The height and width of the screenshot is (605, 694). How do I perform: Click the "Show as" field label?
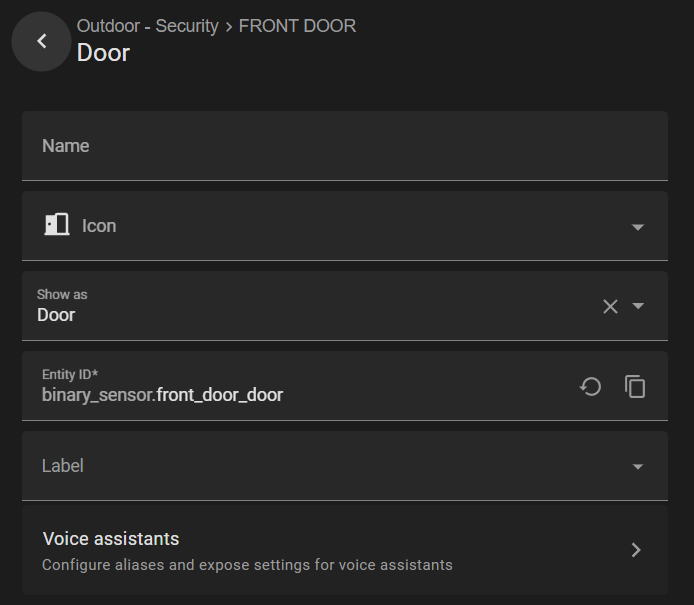[62, 295]
